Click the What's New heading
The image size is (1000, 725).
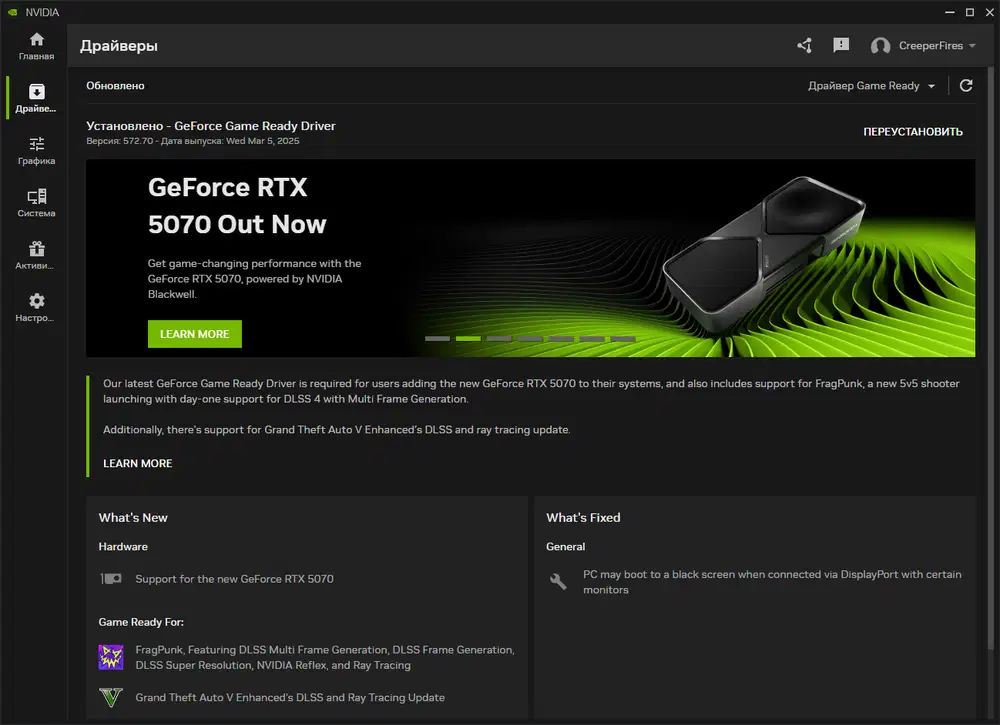pos(133,518)
